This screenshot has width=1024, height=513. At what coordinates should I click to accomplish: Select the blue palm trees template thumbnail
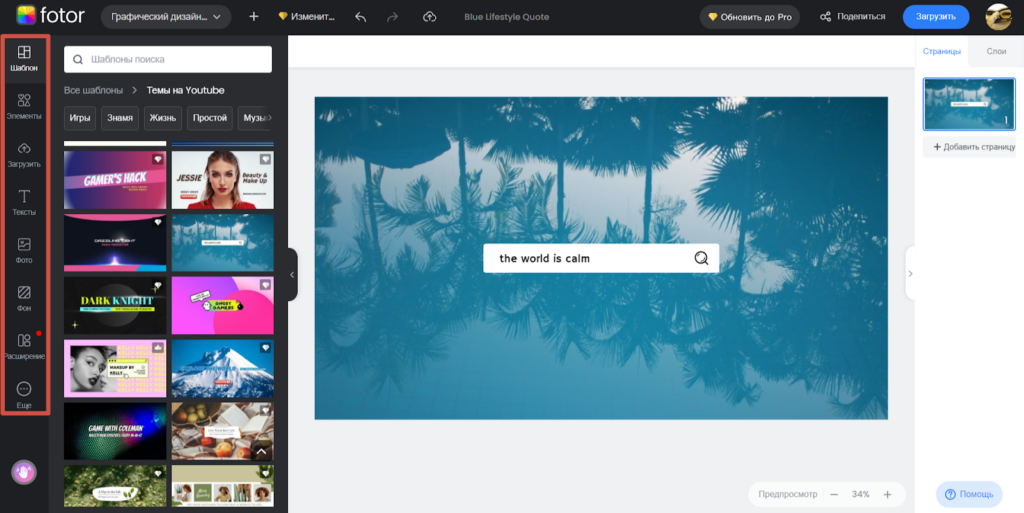point(223,243)
